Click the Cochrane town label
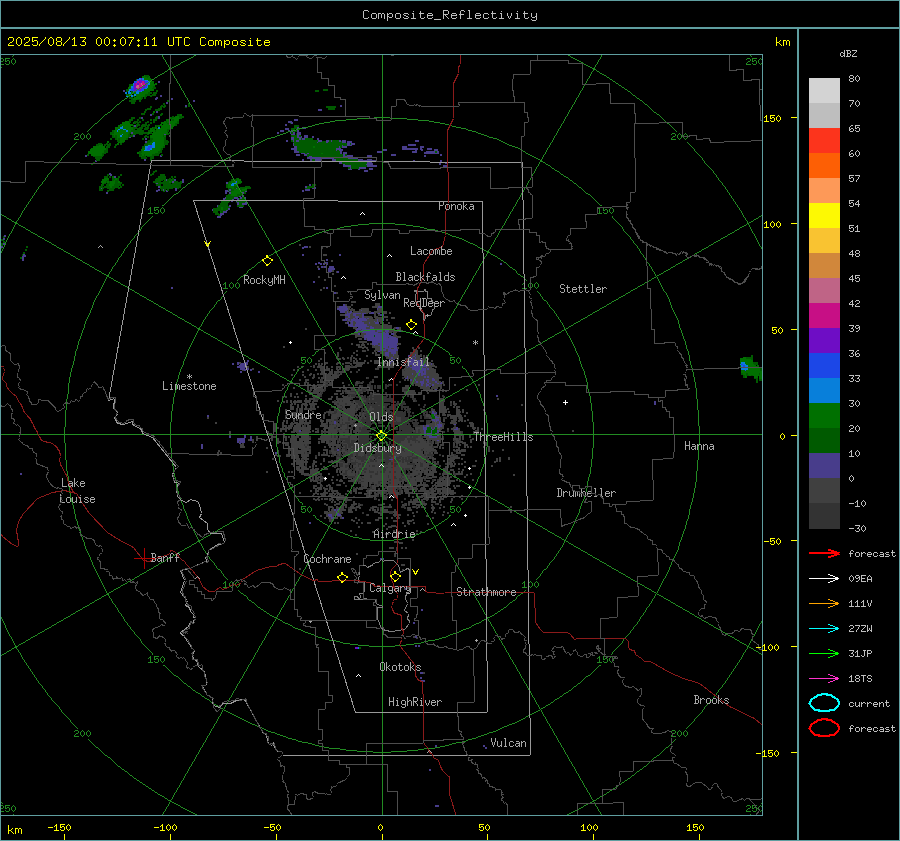This screenshot has width=900, height=841. tap(327, 559)
